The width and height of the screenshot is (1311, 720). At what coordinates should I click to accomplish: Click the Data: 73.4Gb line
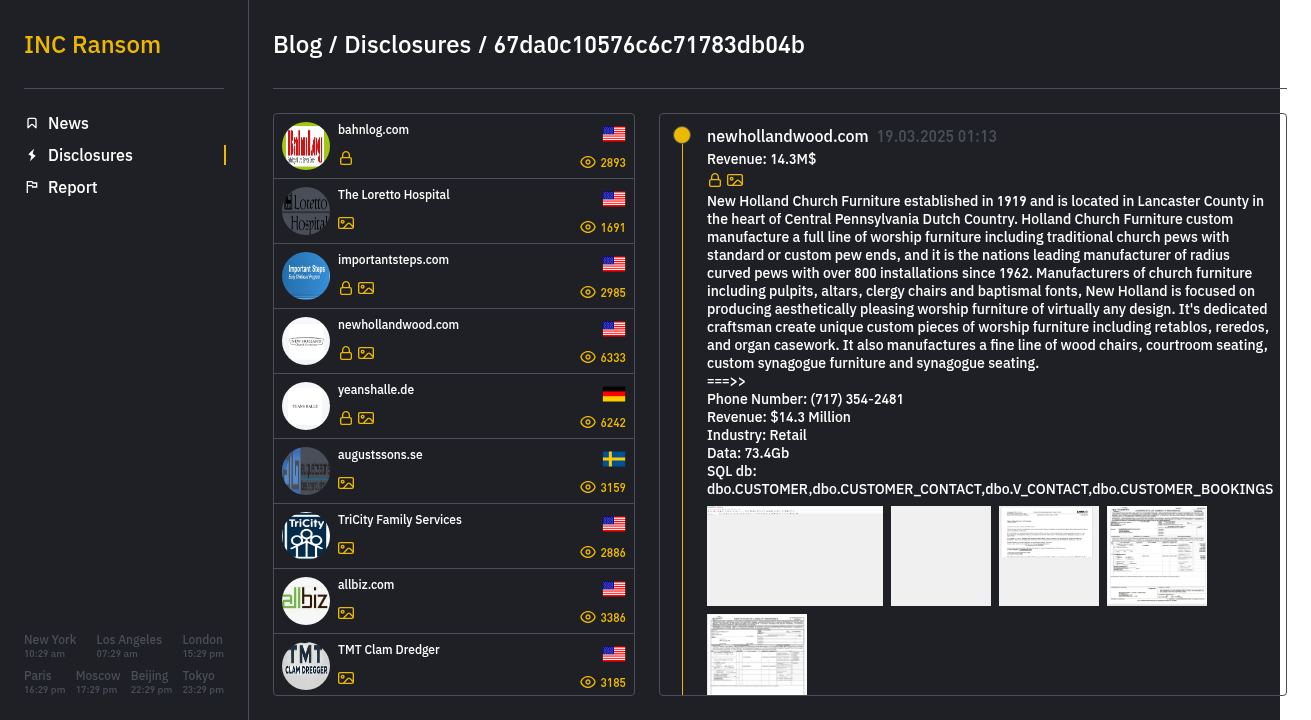tap(748, 453)
